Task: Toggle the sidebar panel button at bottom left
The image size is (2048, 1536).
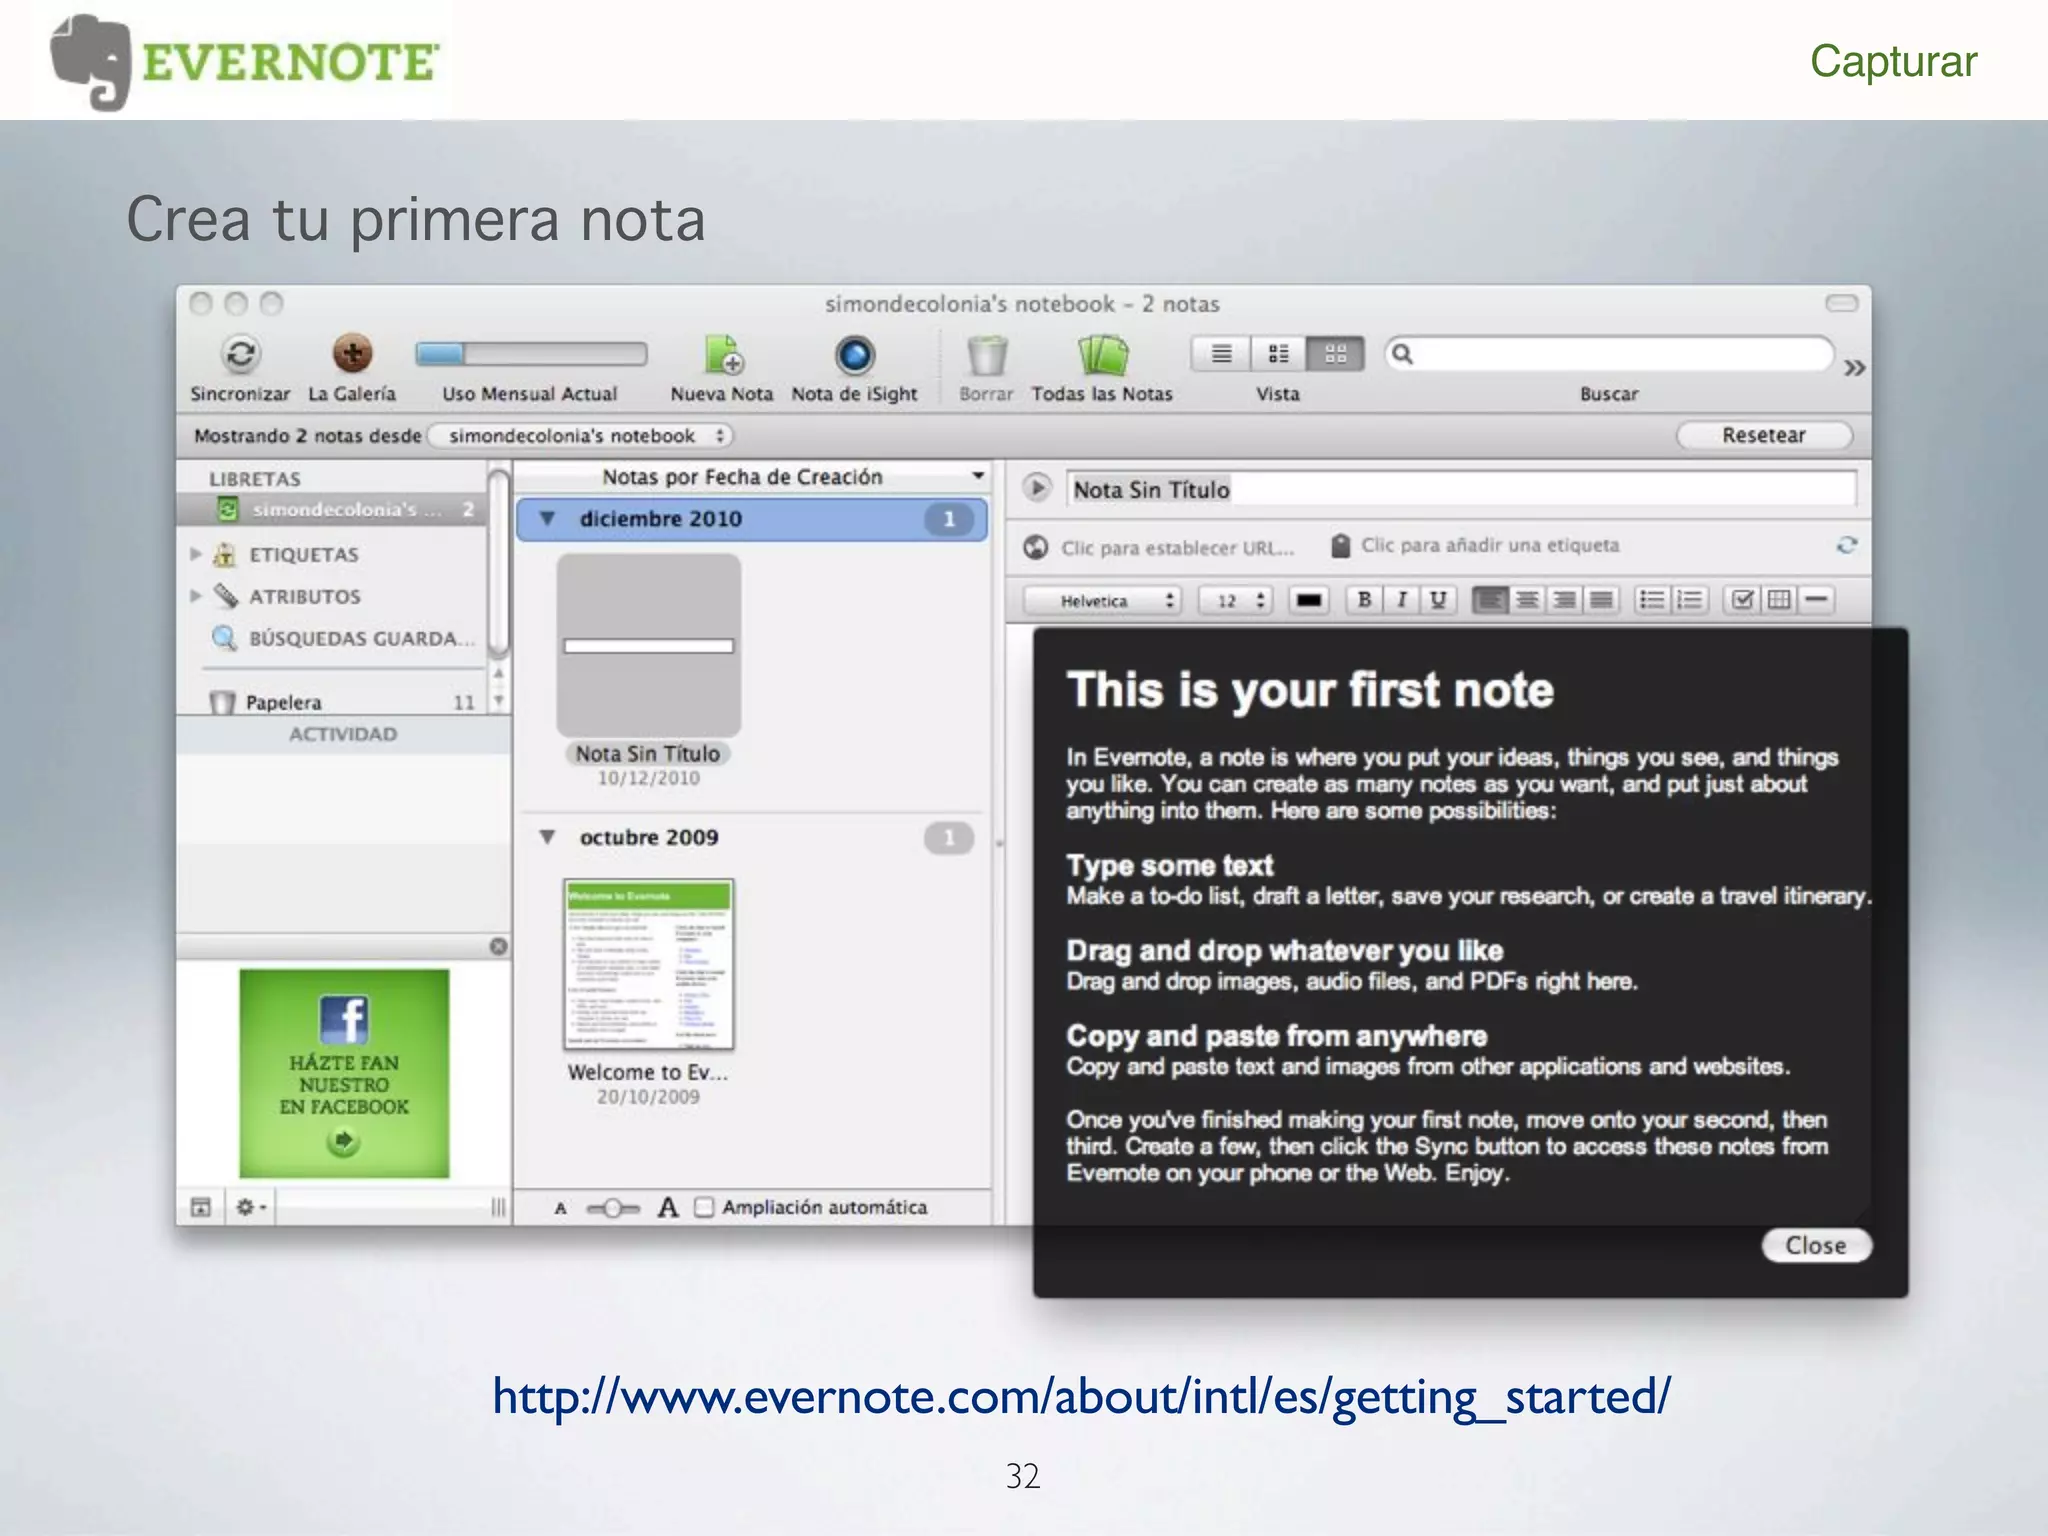Action: [201, 1207]
